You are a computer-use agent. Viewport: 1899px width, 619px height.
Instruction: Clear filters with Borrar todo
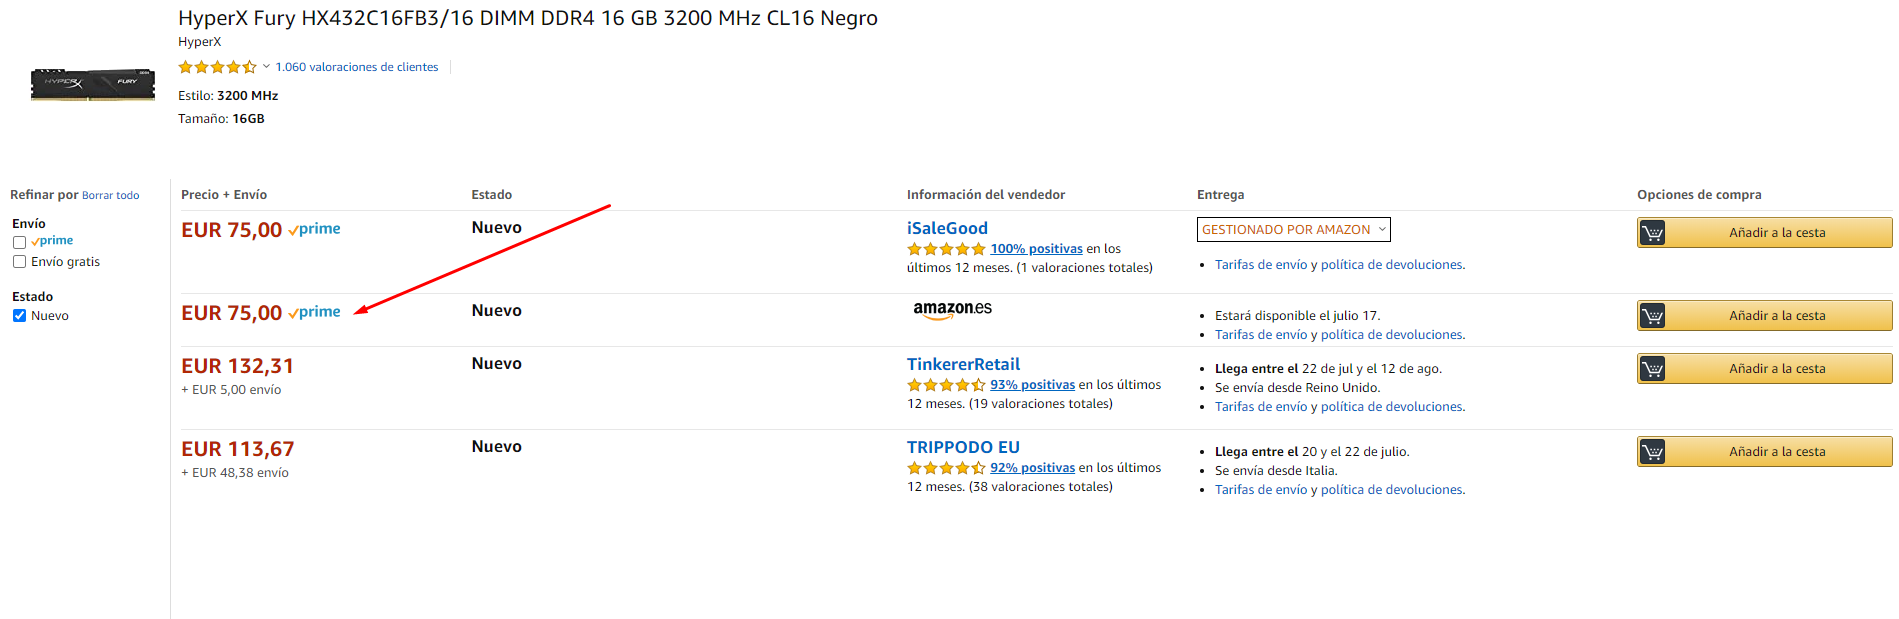tap(110, 196)
